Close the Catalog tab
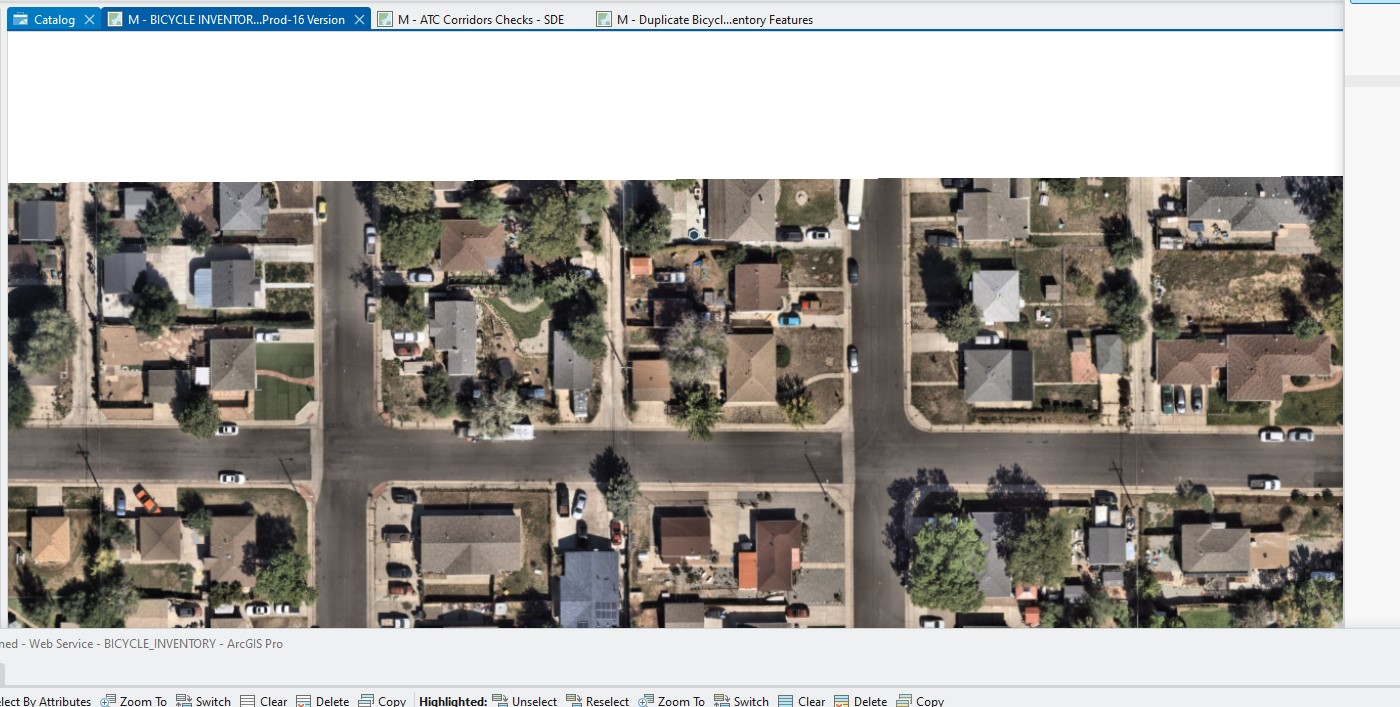This screenshot has height=707, width=1400. pos(89,18)
